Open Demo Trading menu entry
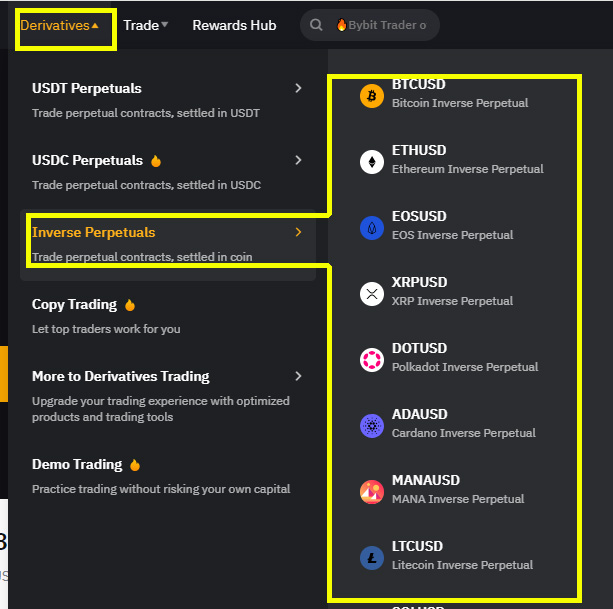Viewport: 613px width, 609px height. click(168, 476)
